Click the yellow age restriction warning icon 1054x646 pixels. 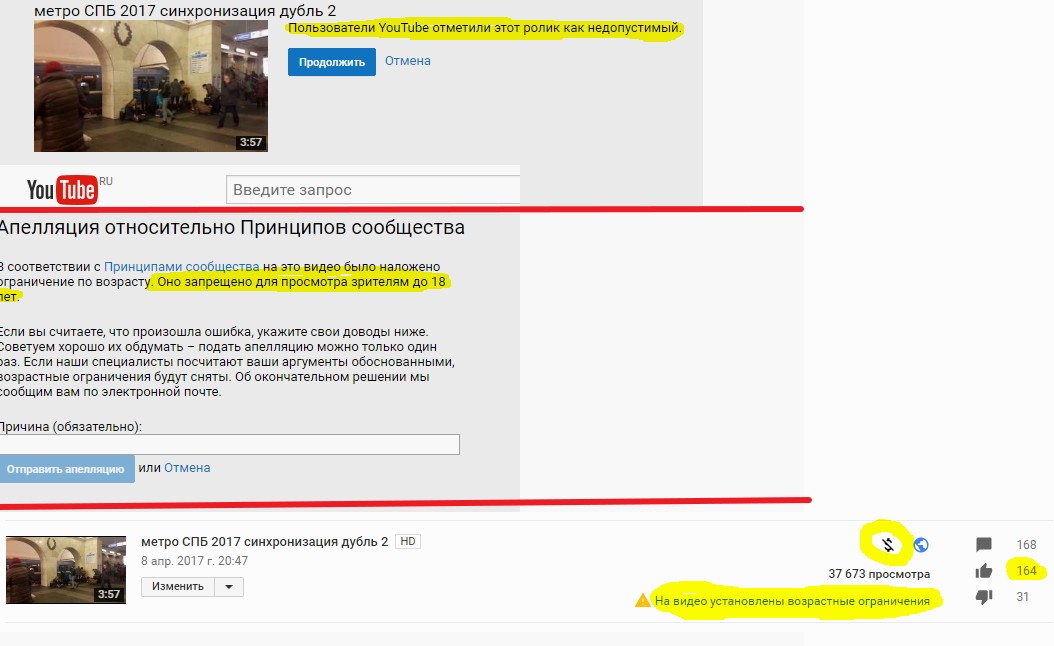coord(643,600)
